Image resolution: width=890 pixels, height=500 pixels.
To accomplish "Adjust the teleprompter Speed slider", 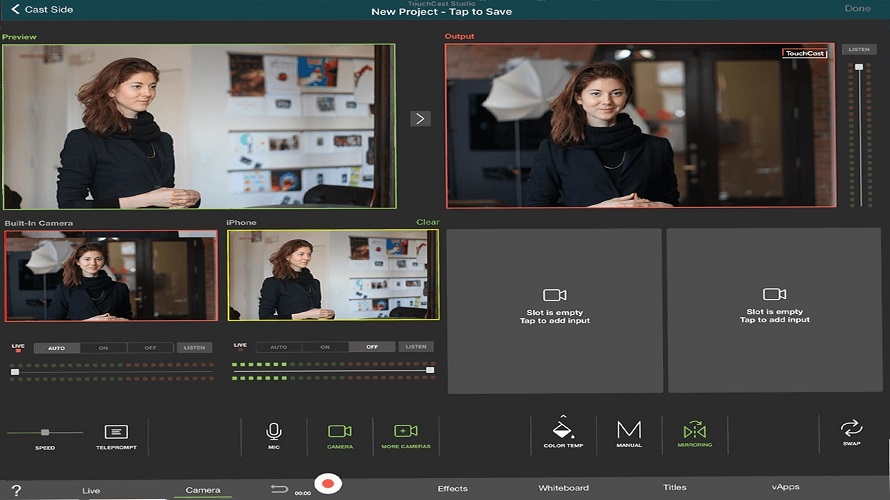I will pos(45,432).
